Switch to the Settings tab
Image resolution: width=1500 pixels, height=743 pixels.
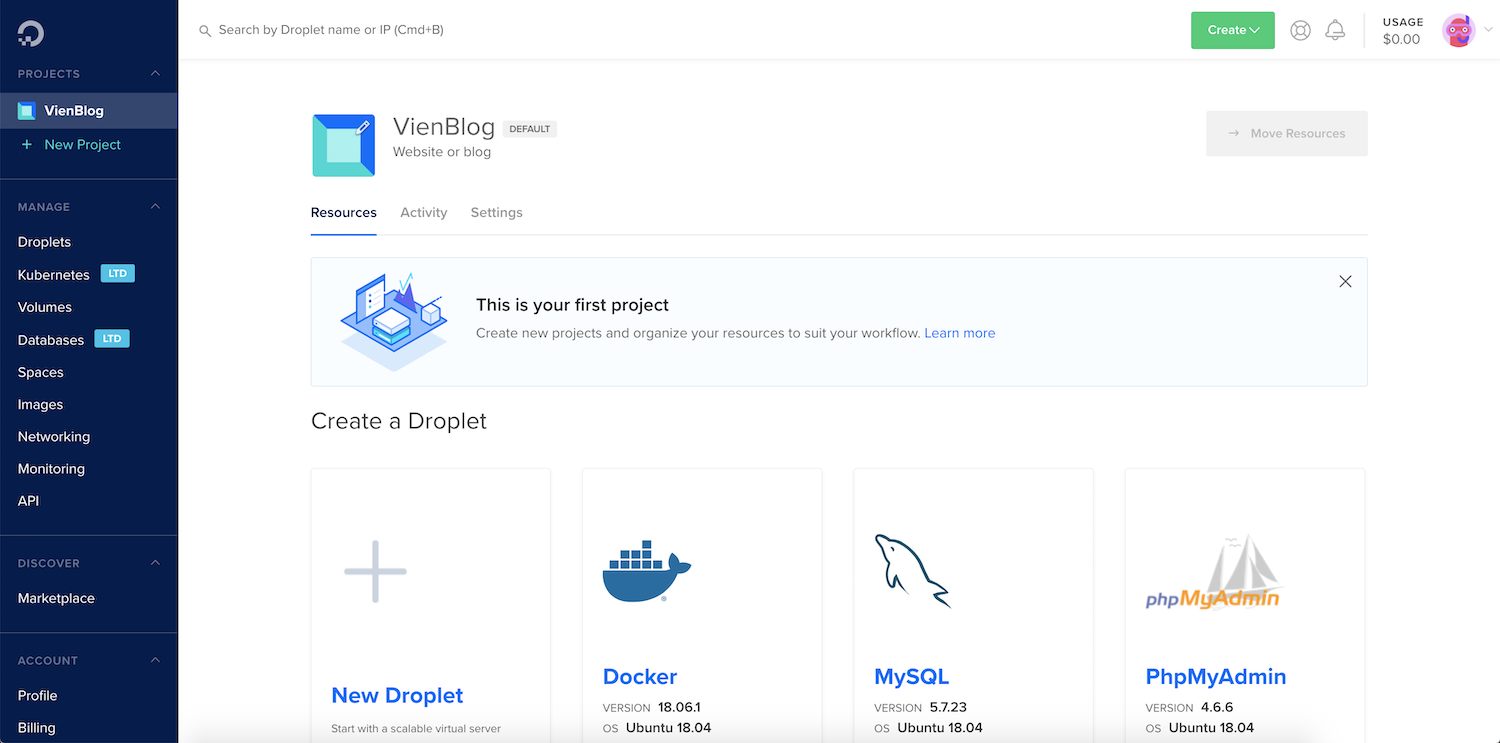497,213
